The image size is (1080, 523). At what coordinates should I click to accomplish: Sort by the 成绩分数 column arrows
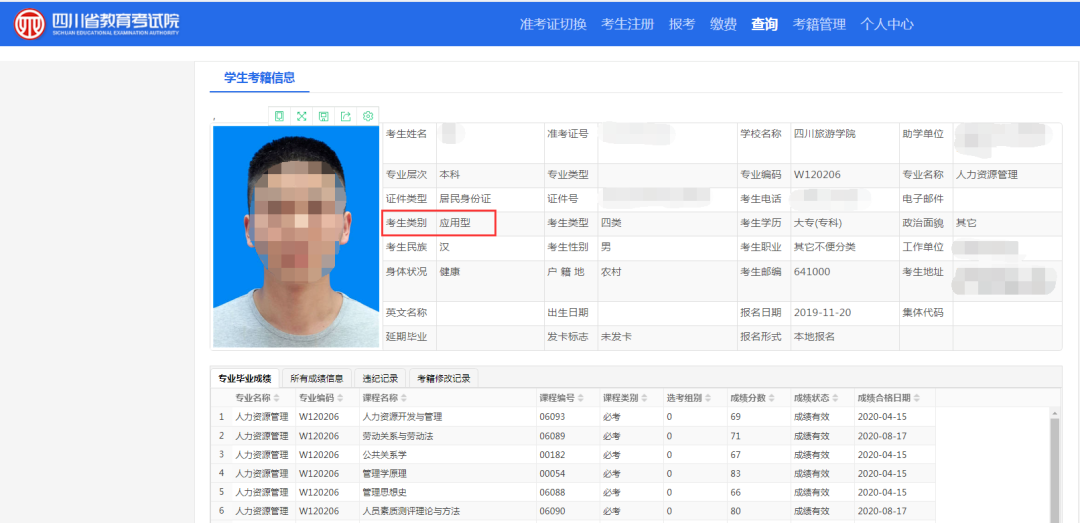click(x=770, y=398)
